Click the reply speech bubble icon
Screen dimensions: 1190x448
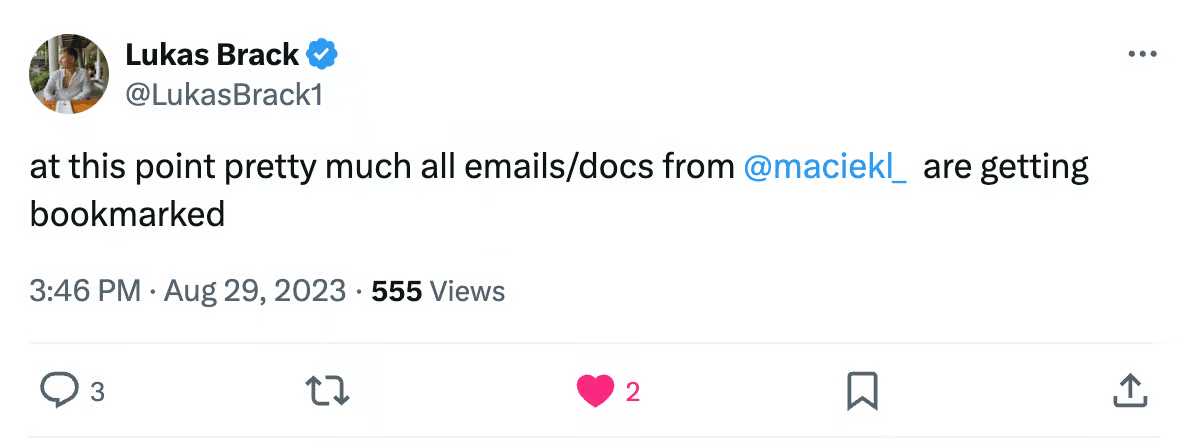(57, 391)
